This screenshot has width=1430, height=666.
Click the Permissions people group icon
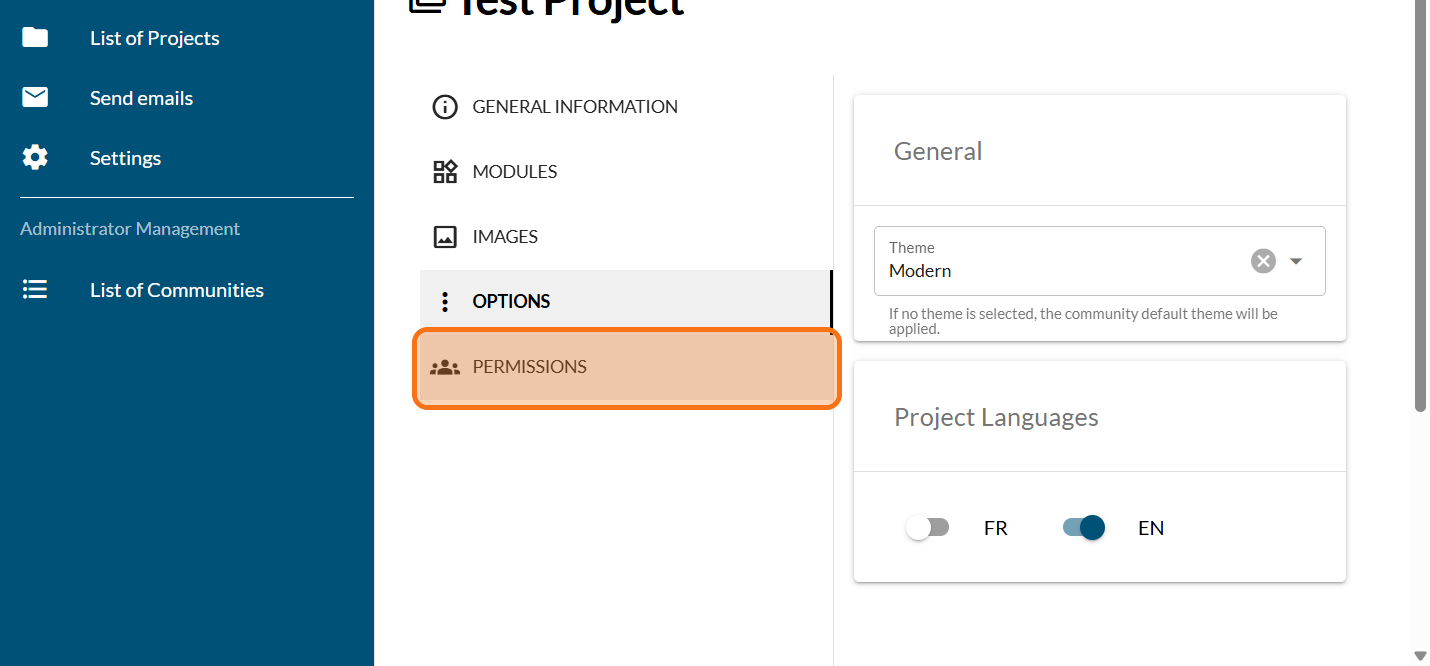coord(444,367)
